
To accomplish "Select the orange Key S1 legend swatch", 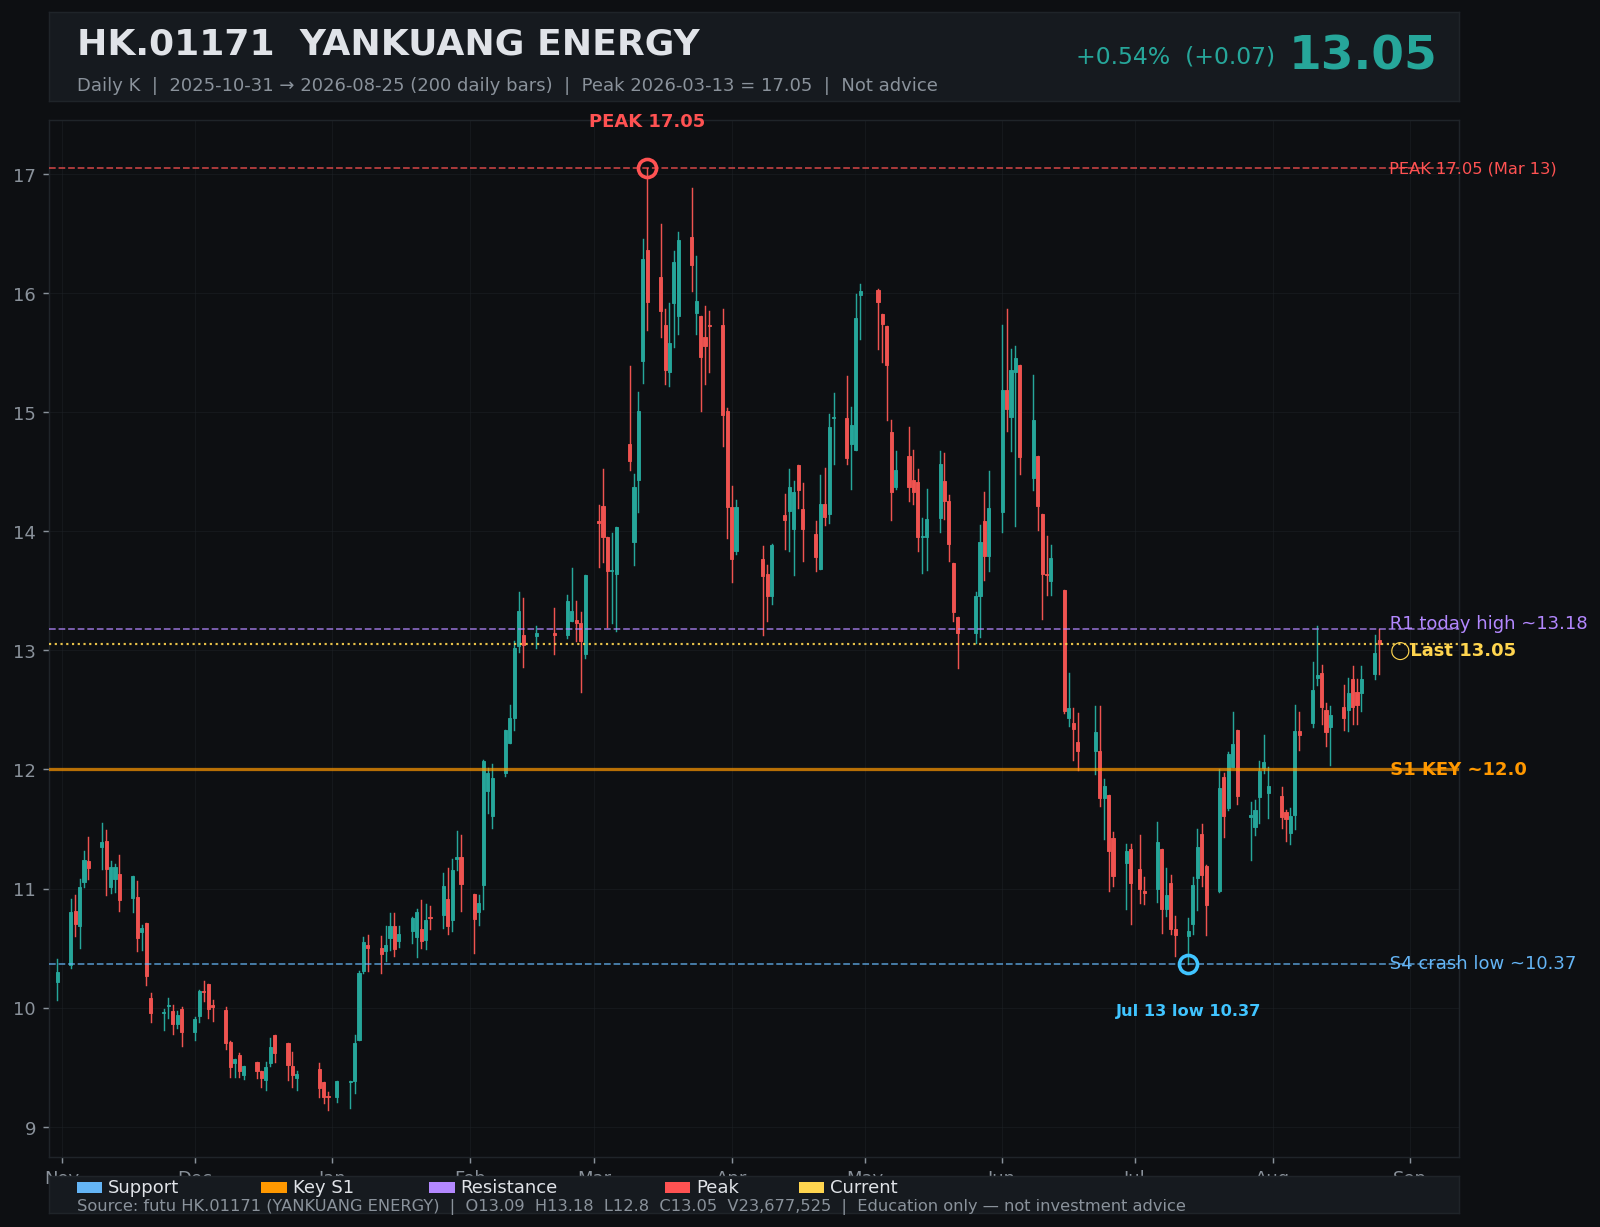I will (x=274, y=1187).
